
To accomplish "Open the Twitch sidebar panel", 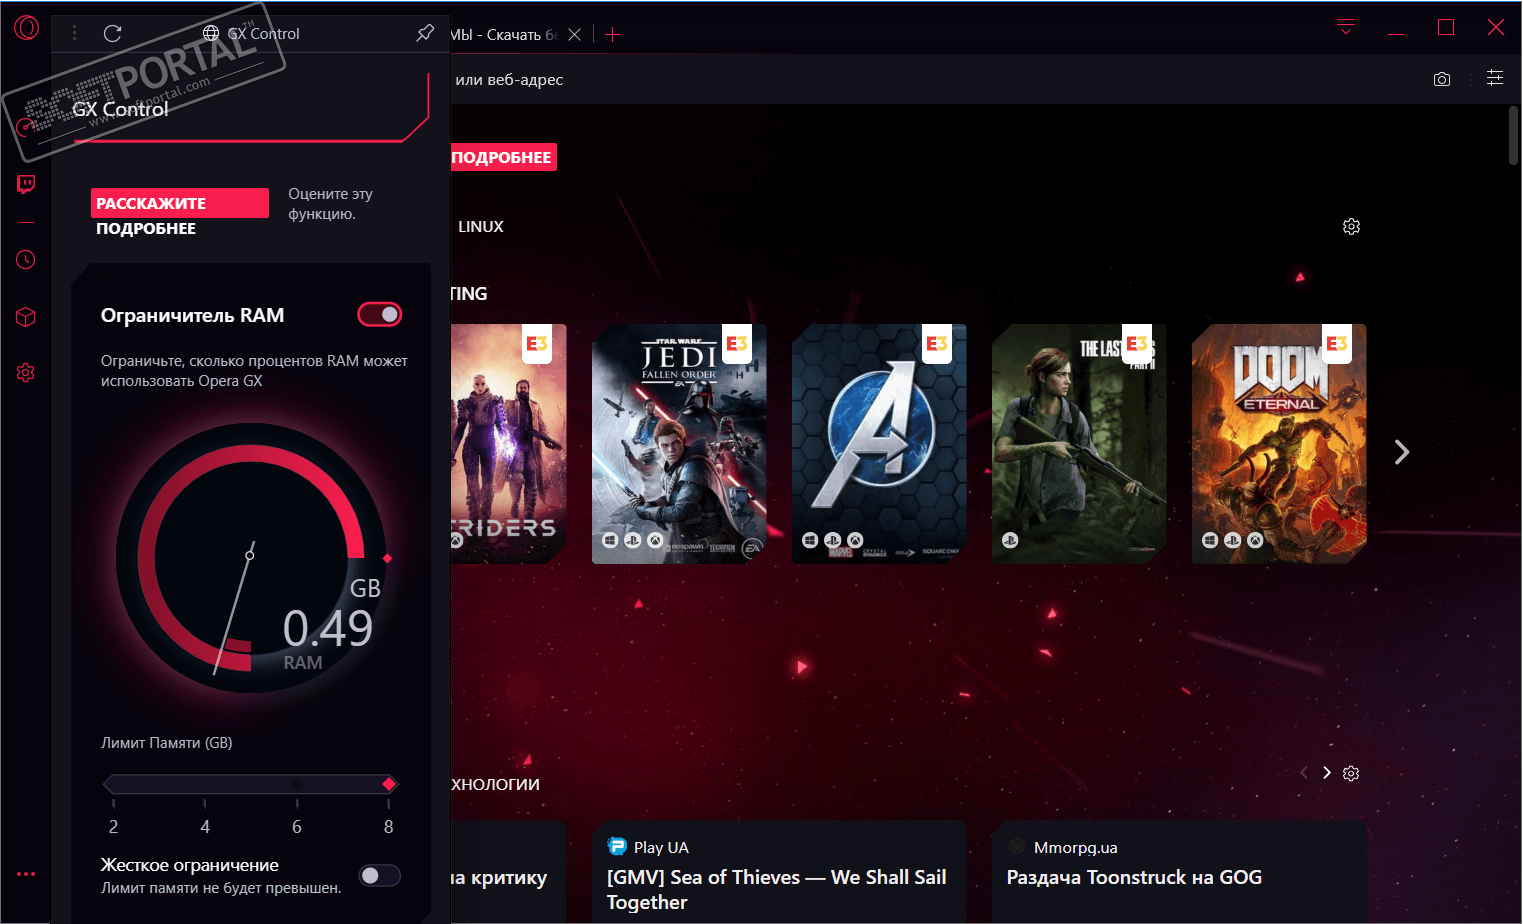I will pyautogui.click(x=26, y=184).
